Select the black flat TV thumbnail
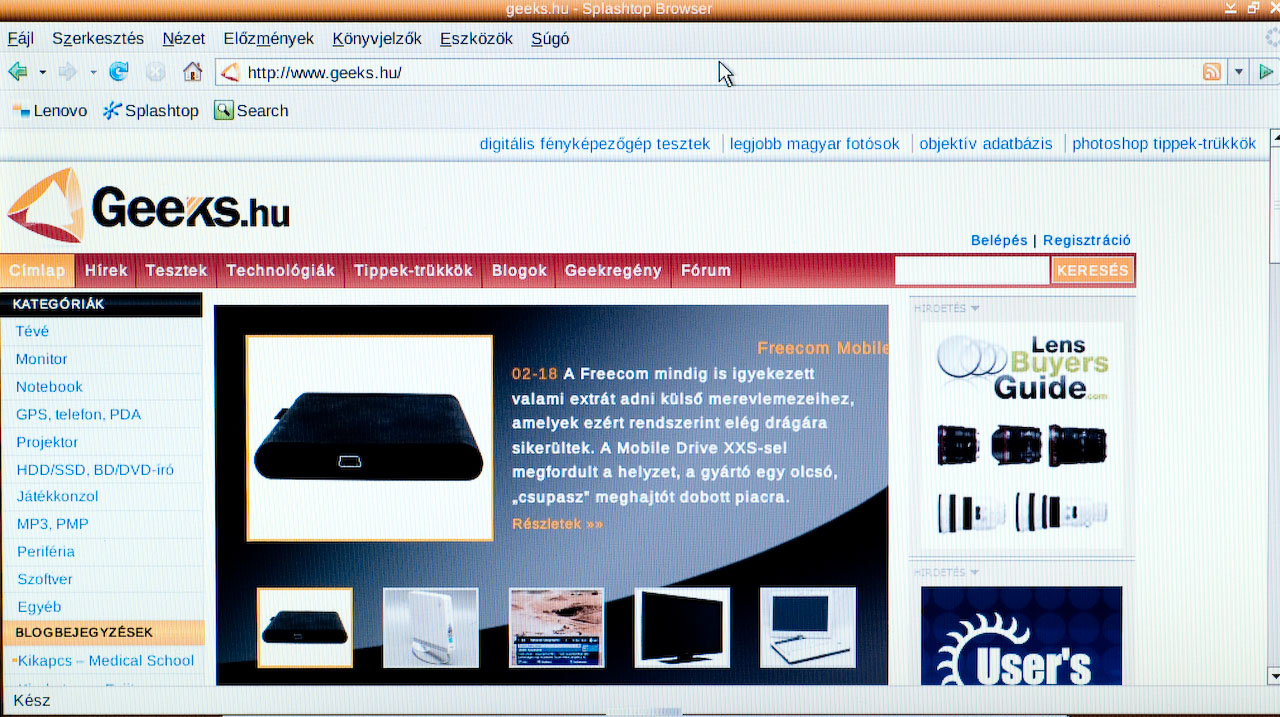 click(x=682, y=627)
